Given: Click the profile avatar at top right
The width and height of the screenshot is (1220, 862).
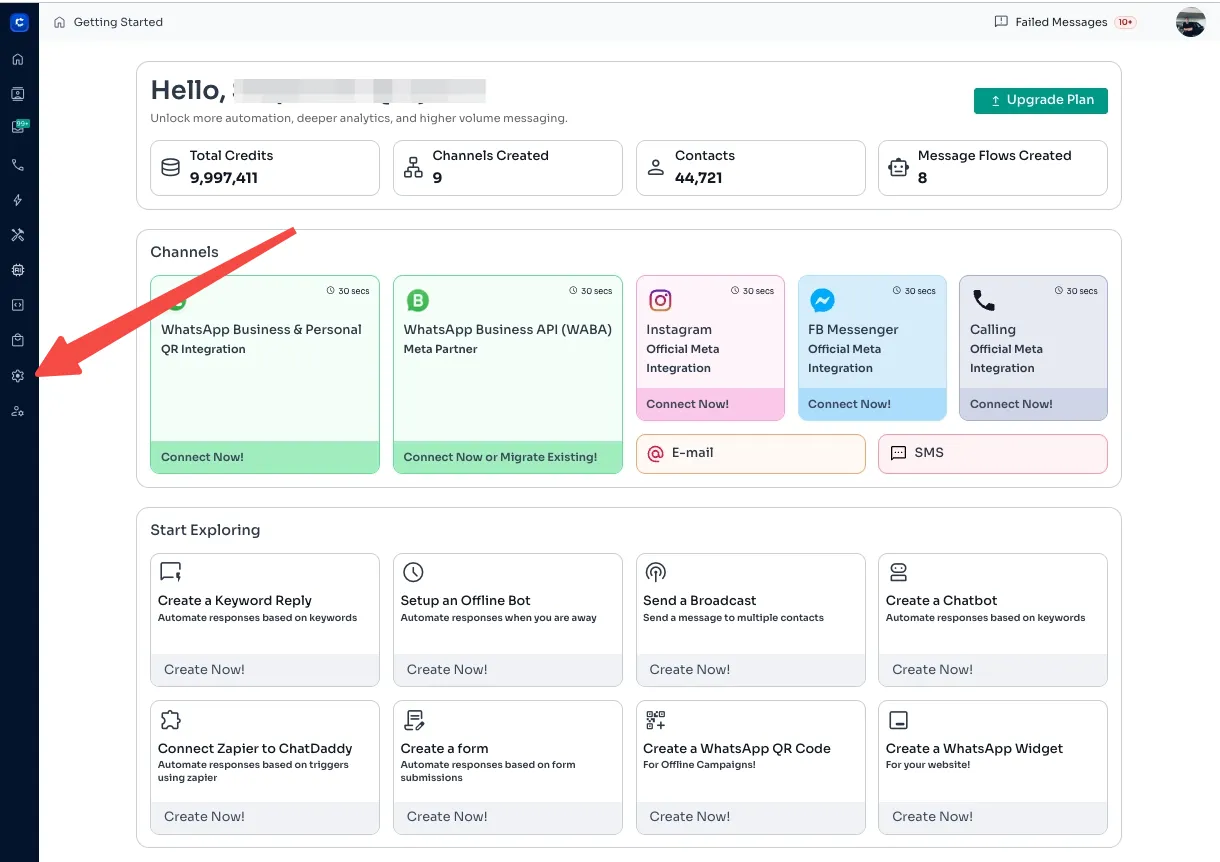Looking at the screenshot, I should coord(1190,22).
